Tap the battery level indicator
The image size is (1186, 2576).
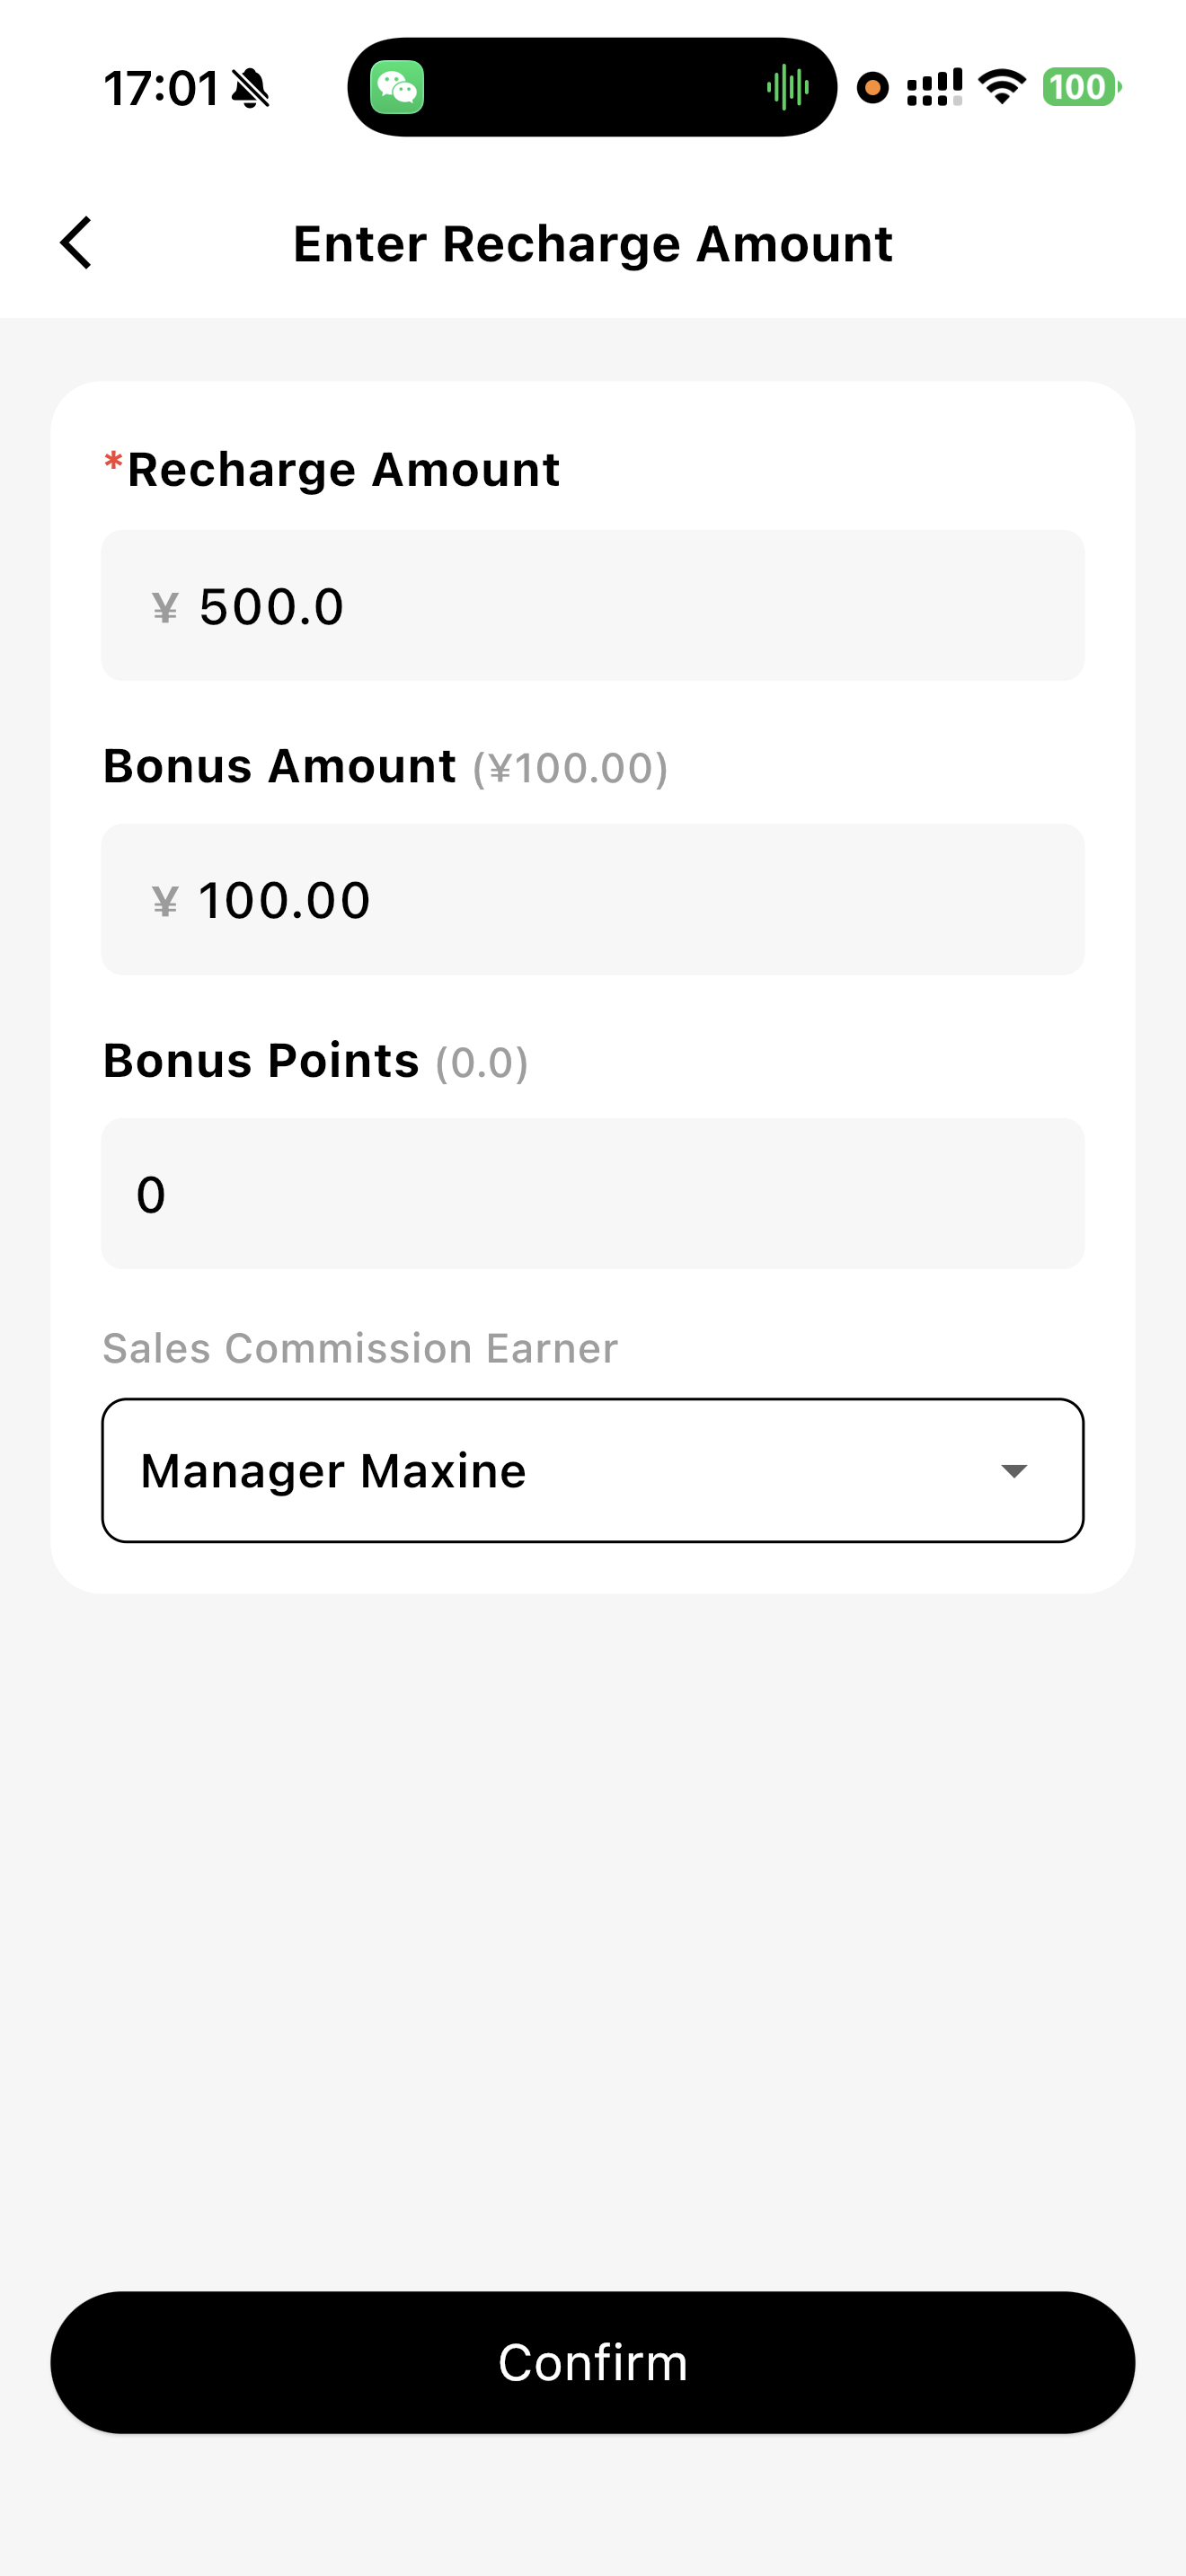click(x=1080, y=88)
